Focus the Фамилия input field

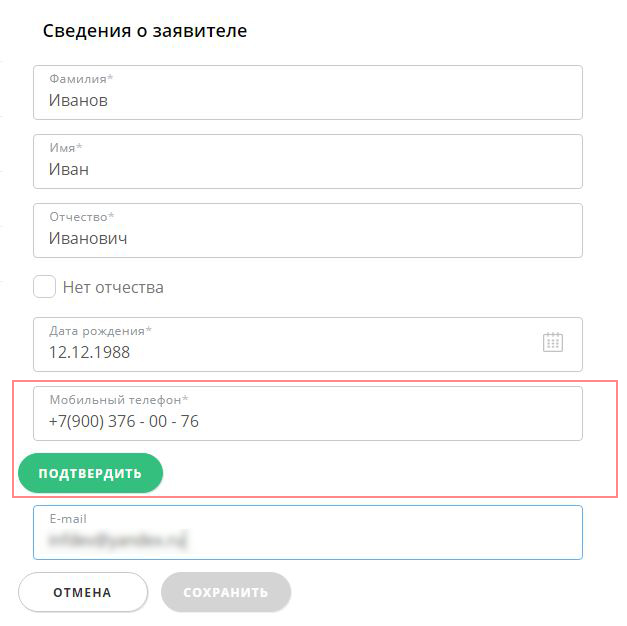coord(308,92)
